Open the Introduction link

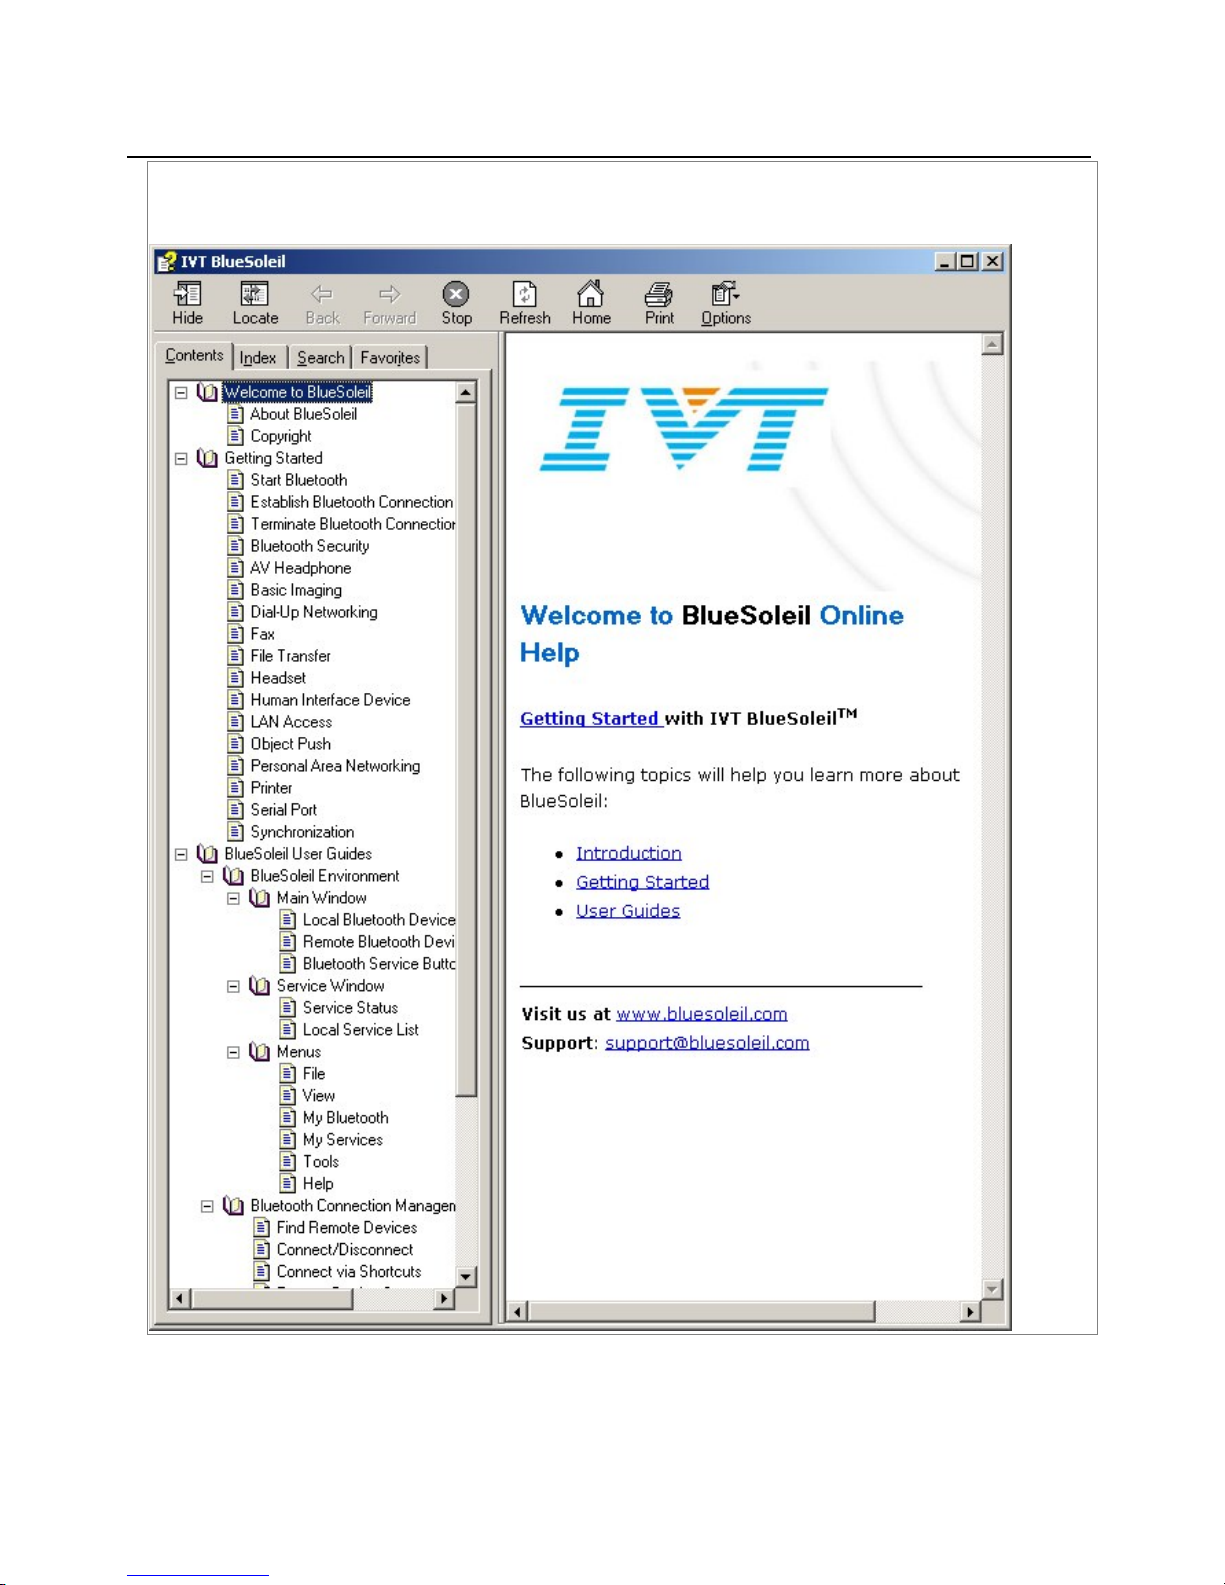[629, 853]
